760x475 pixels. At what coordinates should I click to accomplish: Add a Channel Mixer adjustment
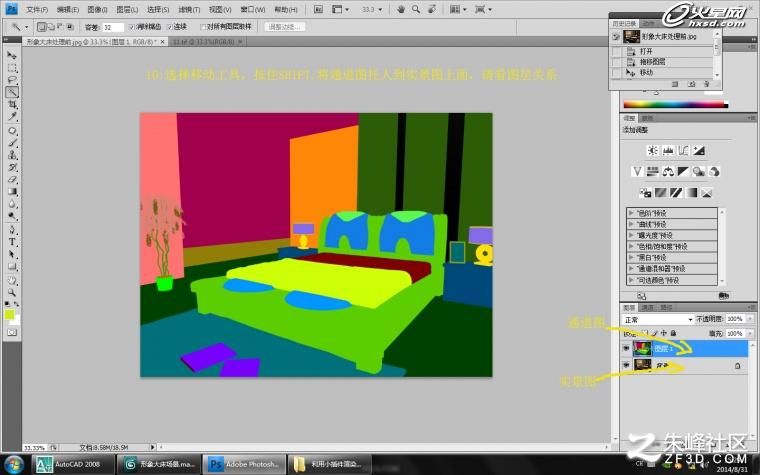[x=714, y=171]
